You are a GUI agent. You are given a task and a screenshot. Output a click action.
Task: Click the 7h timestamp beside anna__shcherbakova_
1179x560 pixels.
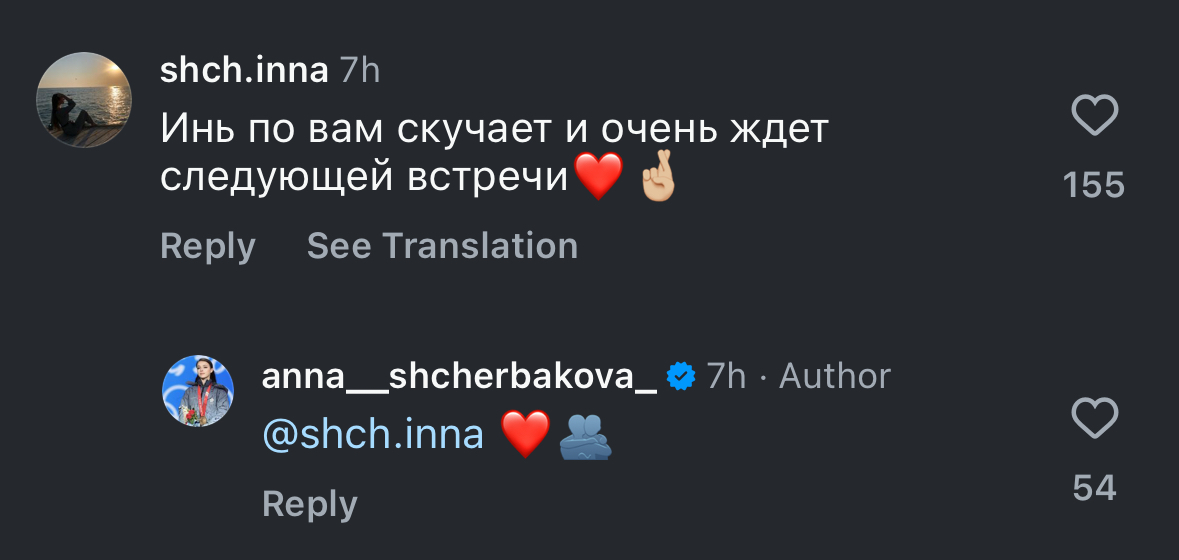[x=726, y=377]
